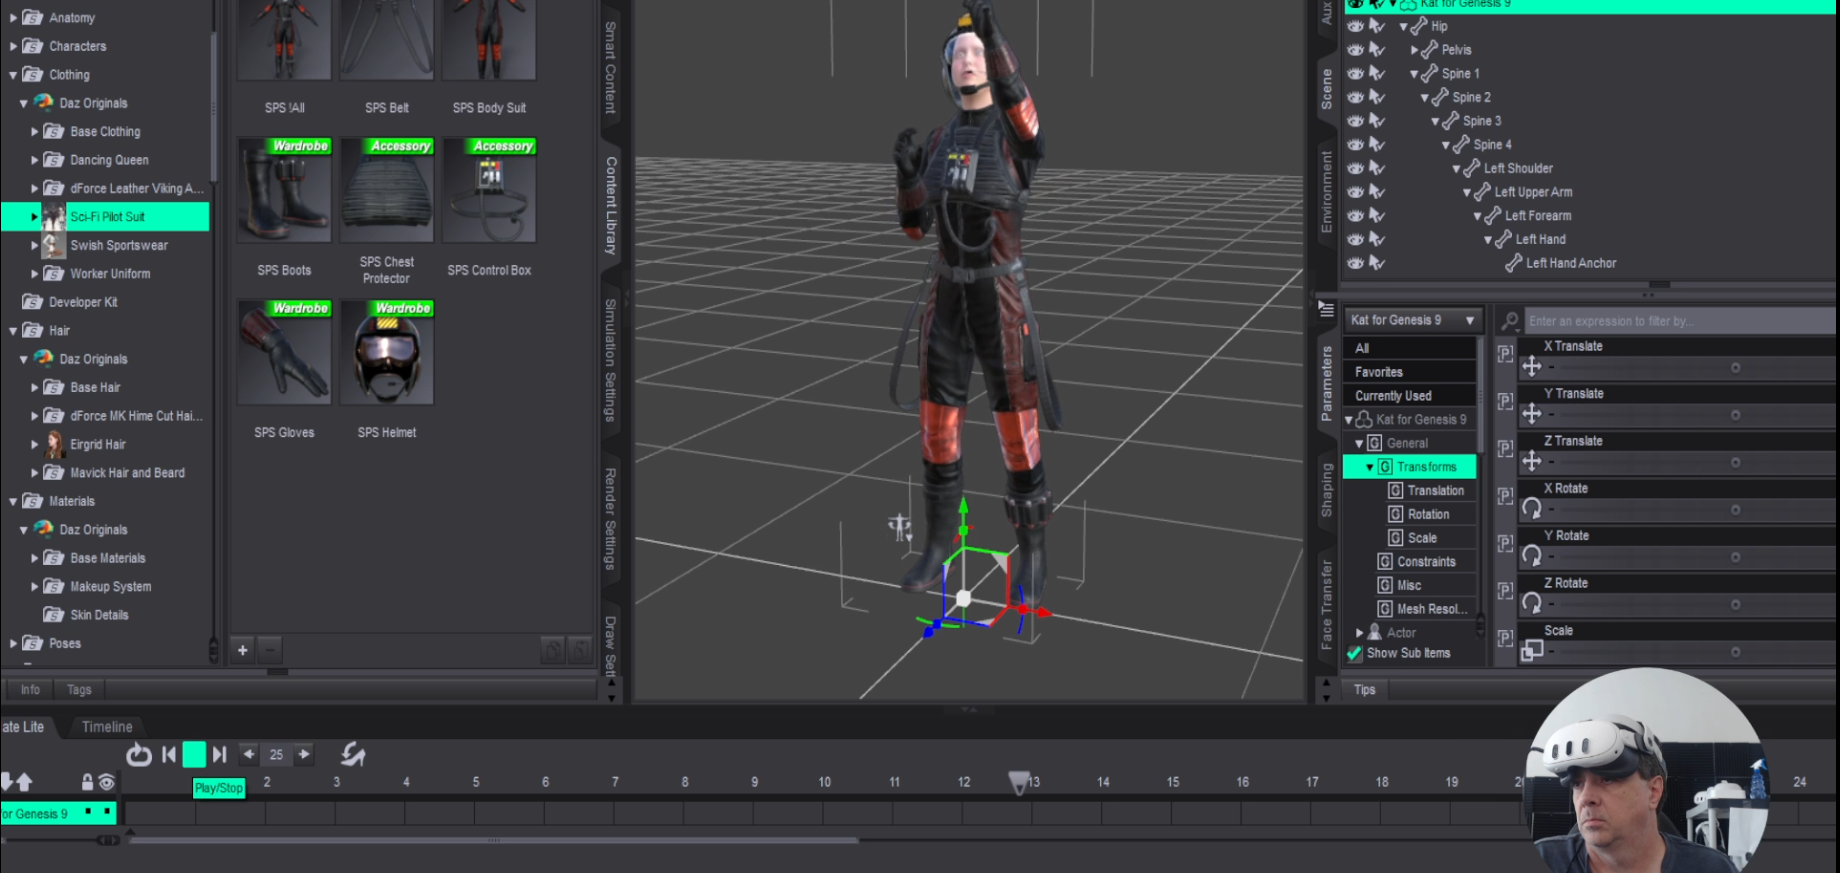Adjust the Y Translate slider handle
This screenshot has height=873, width=1840.
pyautogui.click(x=1735, y=415)
